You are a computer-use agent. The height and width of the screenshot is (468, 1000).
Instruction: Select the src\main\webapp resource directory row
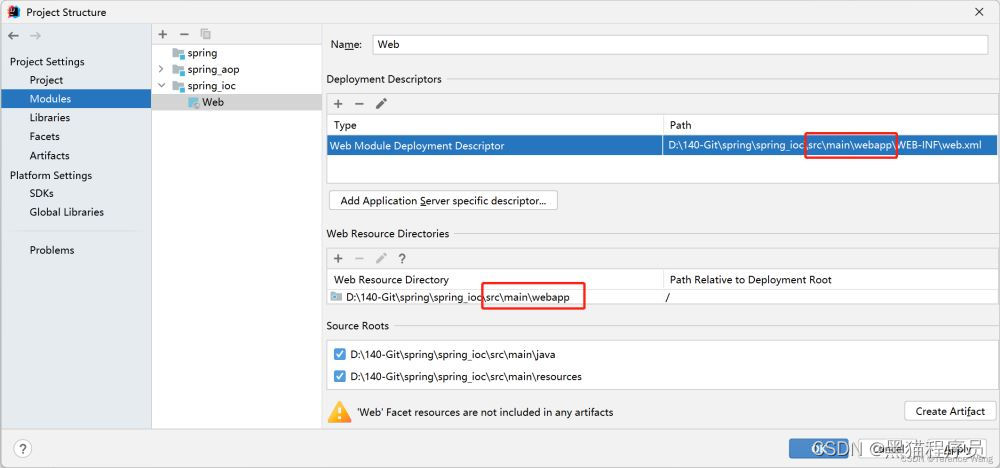tap(662, 297)
